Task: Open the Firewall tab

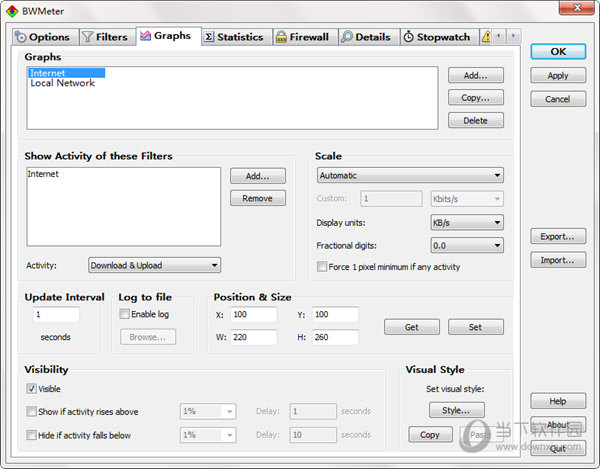Action: tap(305, 37)
